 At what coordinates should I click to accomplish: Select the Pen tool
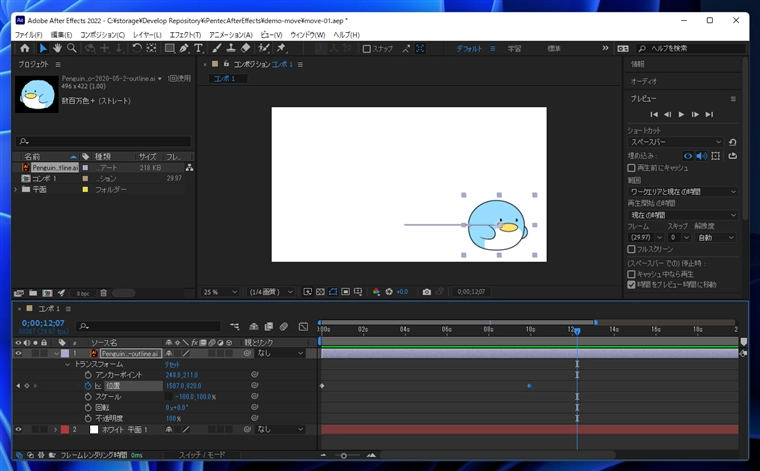tap(184, 48)
